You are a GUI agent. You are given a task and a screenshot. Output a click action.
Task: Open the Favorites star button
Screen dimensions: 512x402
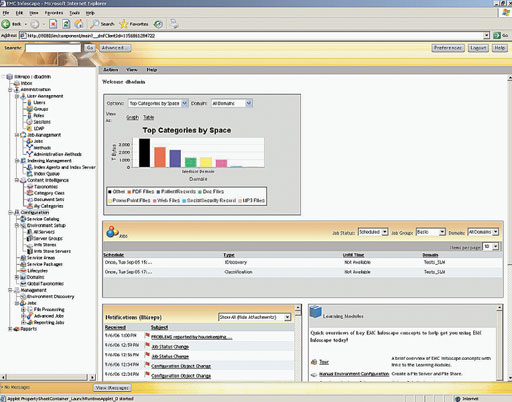click(x=134, y=24)
